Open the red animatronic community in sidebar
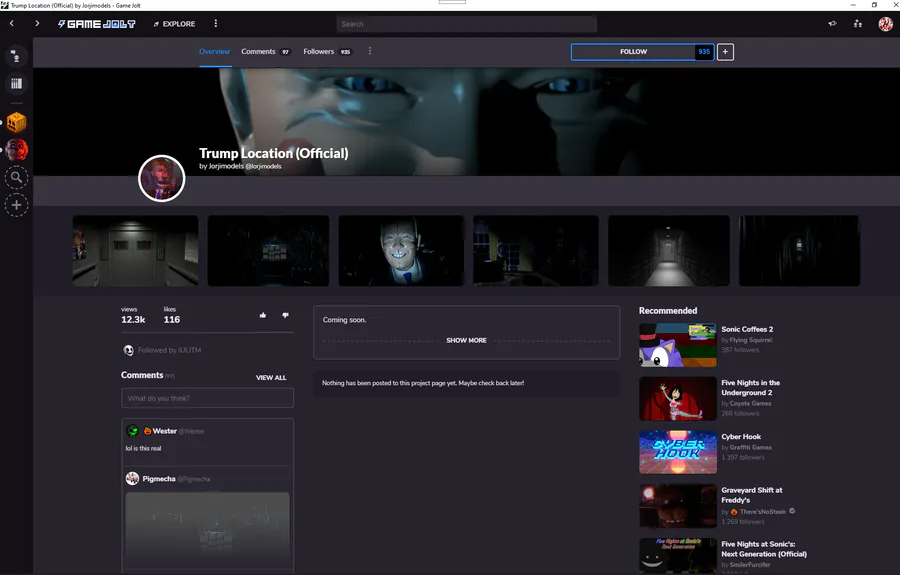This screenshot has height=575, width=900. (x=16, y=150)
